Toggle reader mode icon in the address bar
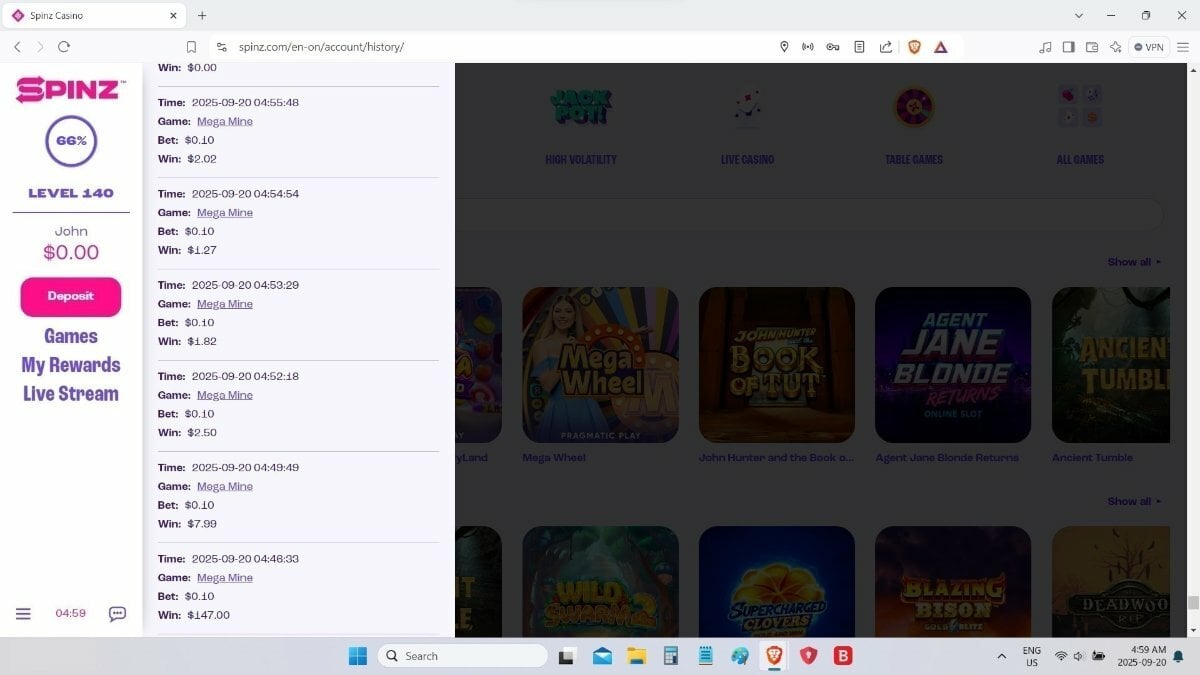1200x675 pixels. (859, 47)
